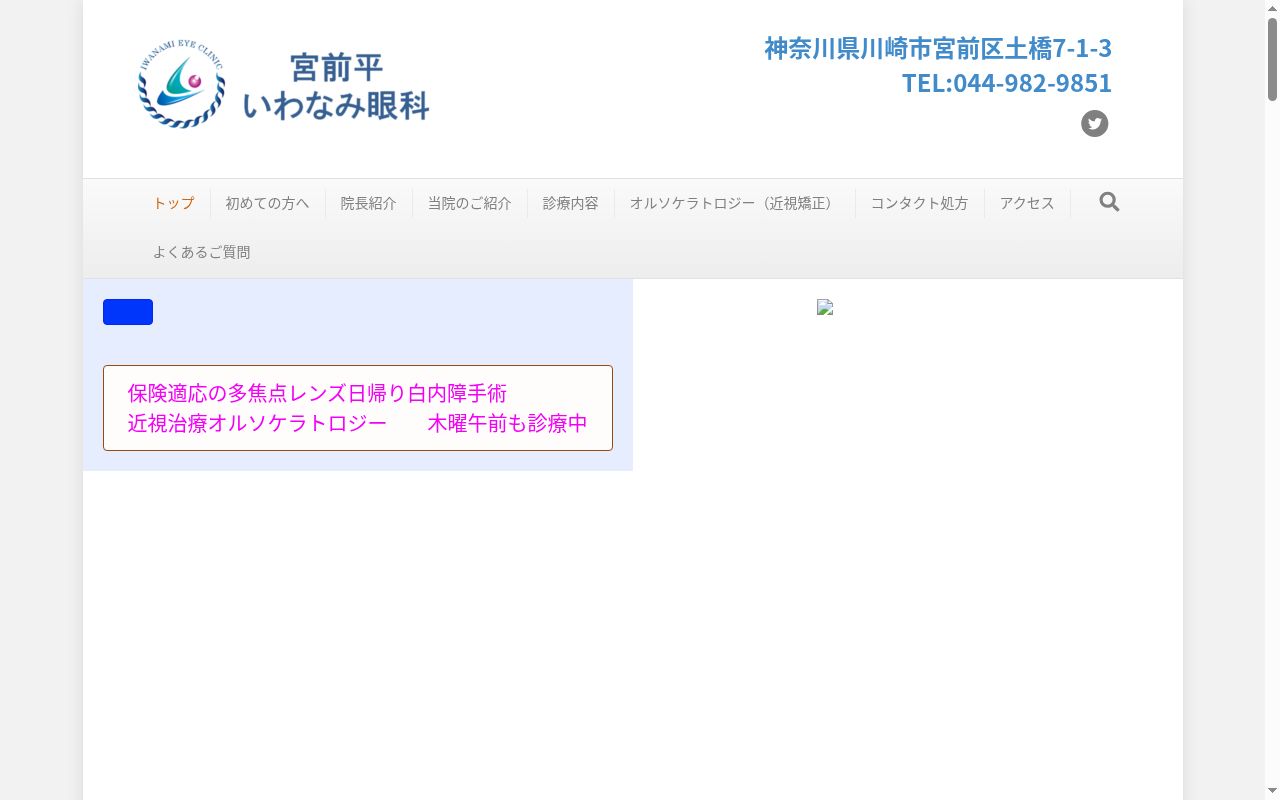Select the トップ menu item
Viewport: 1280px width, 800px height.
173,203
